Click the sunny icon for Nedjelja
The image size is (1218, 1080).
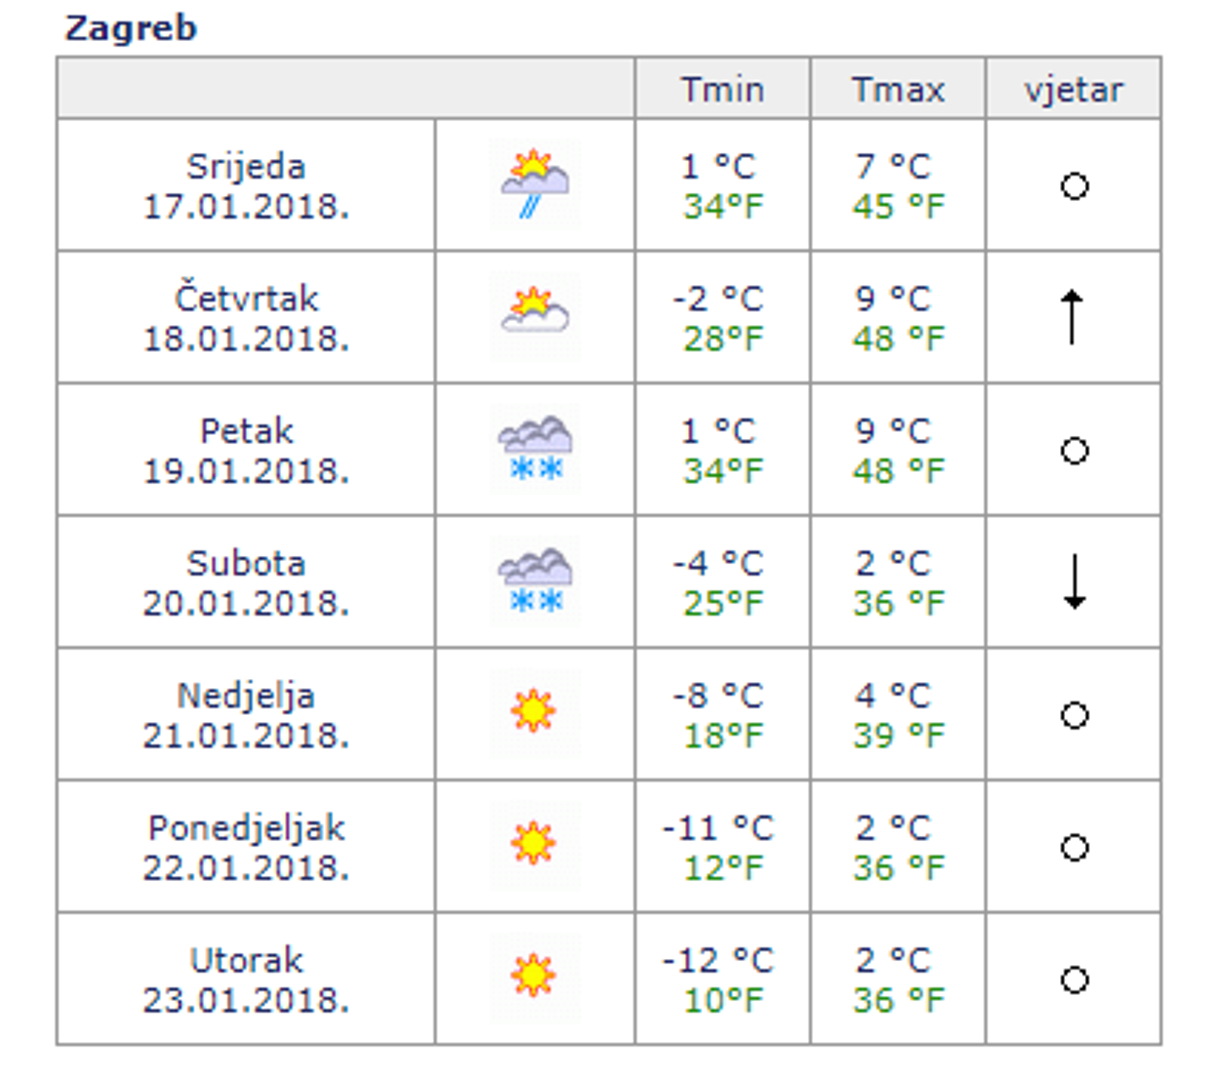point(533,713)
